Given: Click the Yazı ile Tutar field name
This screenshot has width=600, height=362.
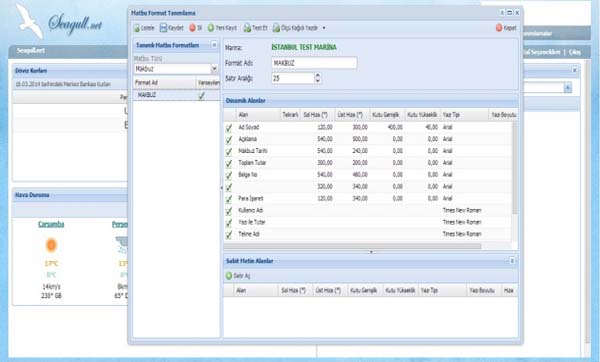Looking at the screenshot, I should [x=252, y=222].
